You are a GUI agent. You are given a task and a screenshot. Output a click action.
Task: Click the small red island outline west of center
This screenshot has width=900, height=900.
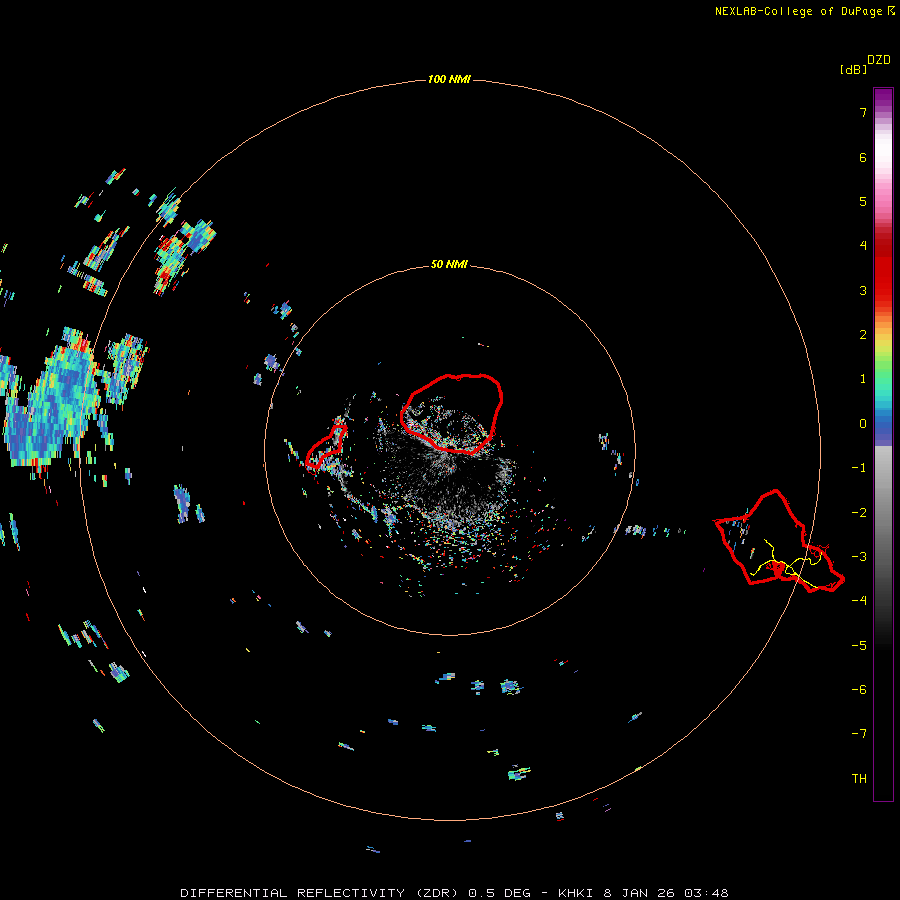coord(326,447)
